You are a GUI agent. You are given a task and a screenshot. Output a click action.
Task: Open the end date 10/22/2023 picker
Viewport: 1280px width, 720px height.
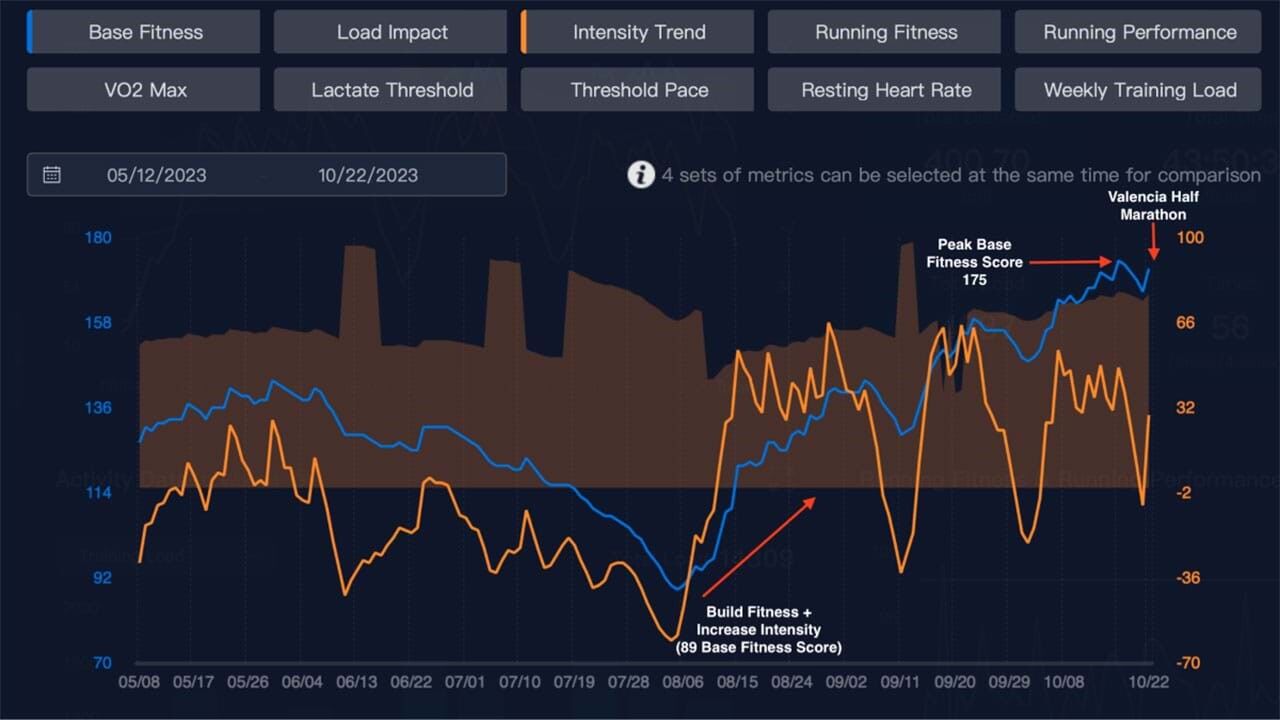[x=368, y=175]
